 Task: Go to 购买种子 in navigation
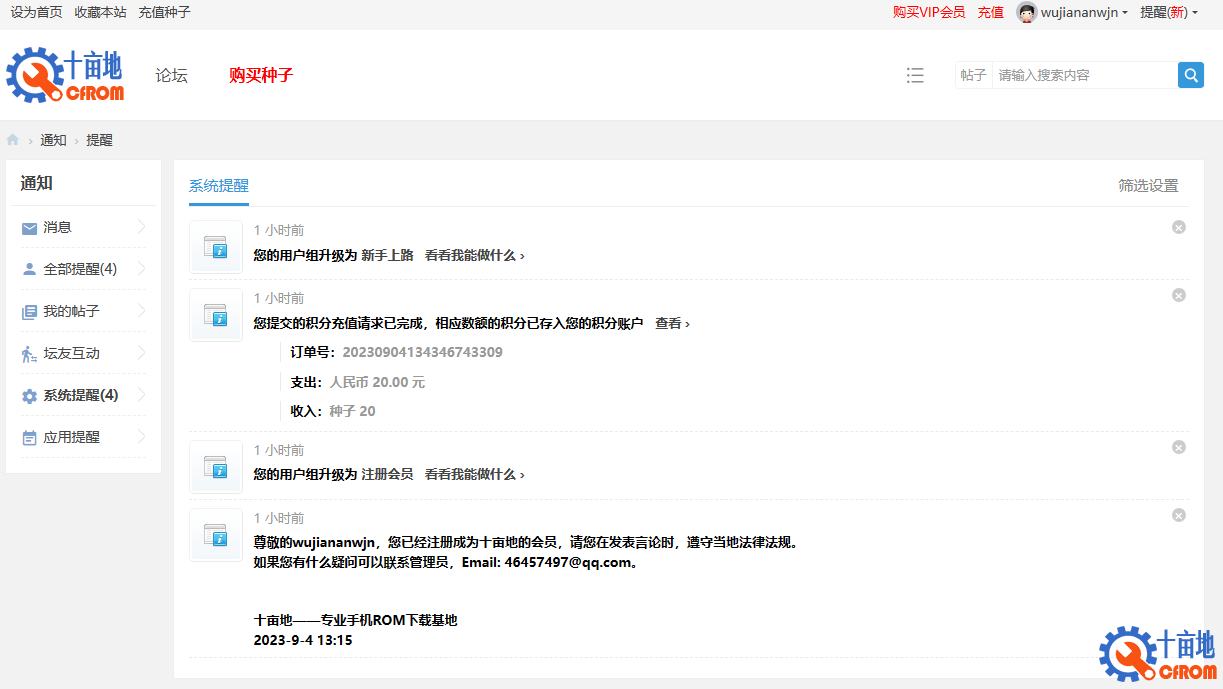point(260,75)
